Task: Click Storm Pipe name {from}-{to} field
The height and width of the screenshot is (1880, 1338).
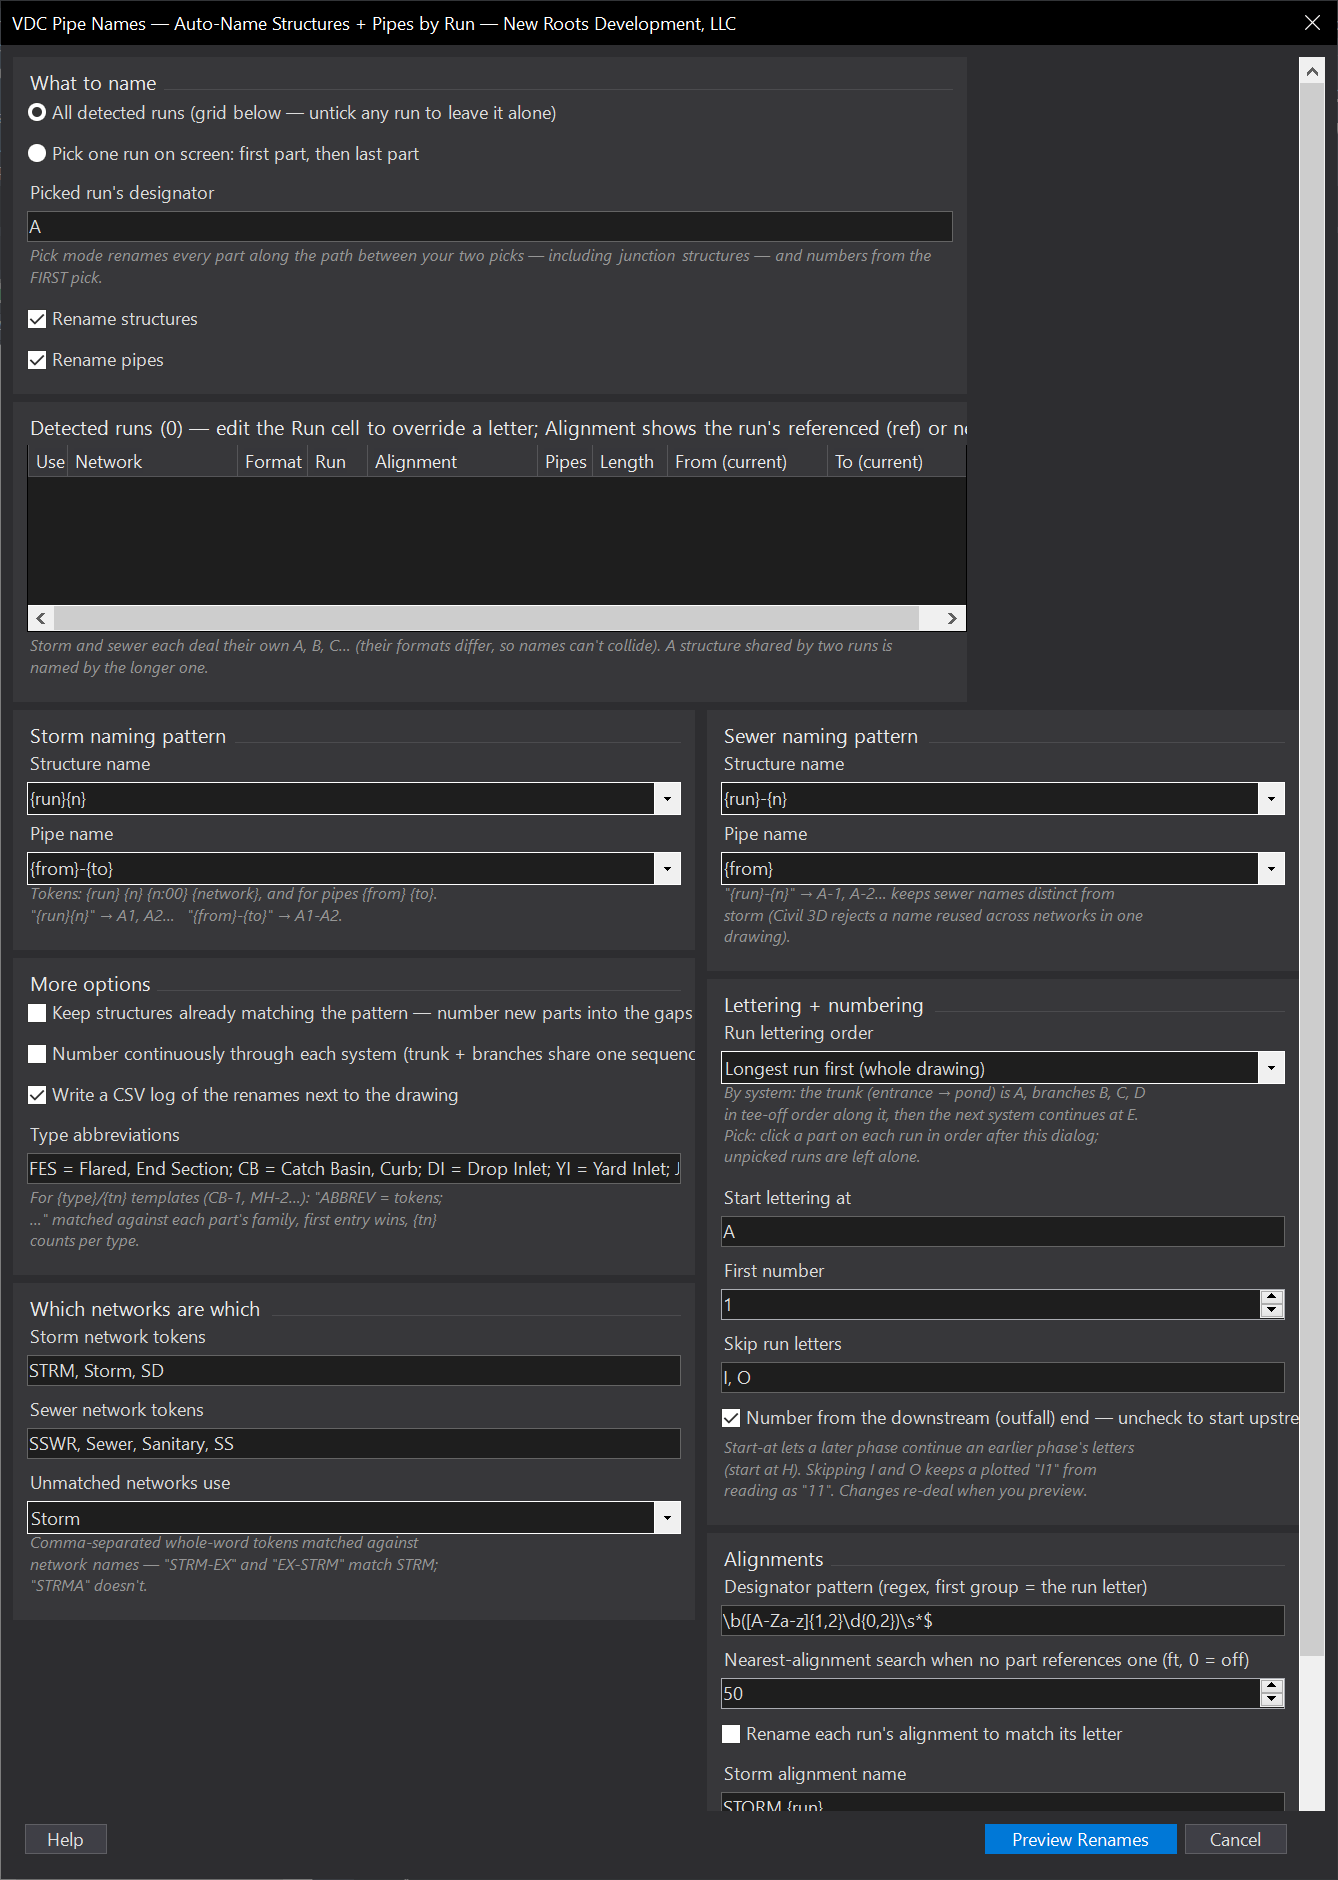Action: pyautogui.click(x=341, y=869)
